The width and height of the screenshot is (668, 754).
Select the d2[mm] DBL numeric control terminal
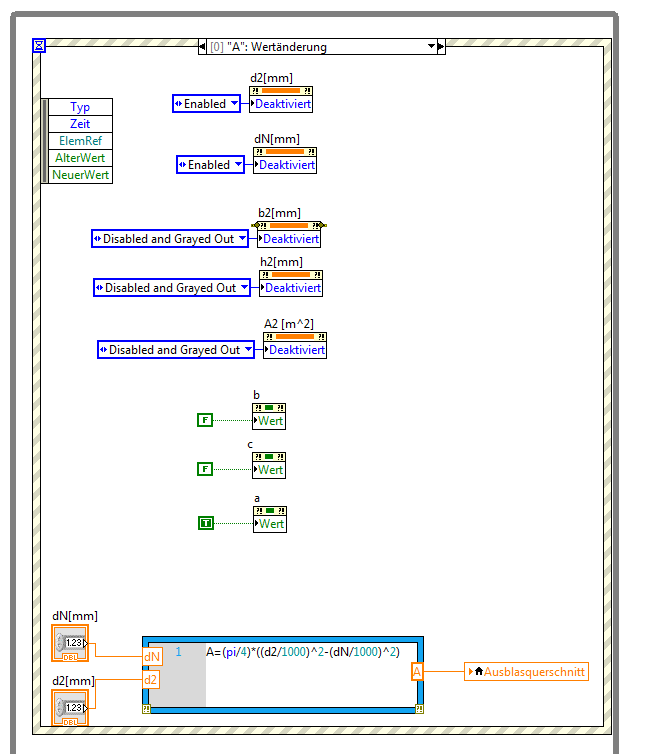[70, 708]
